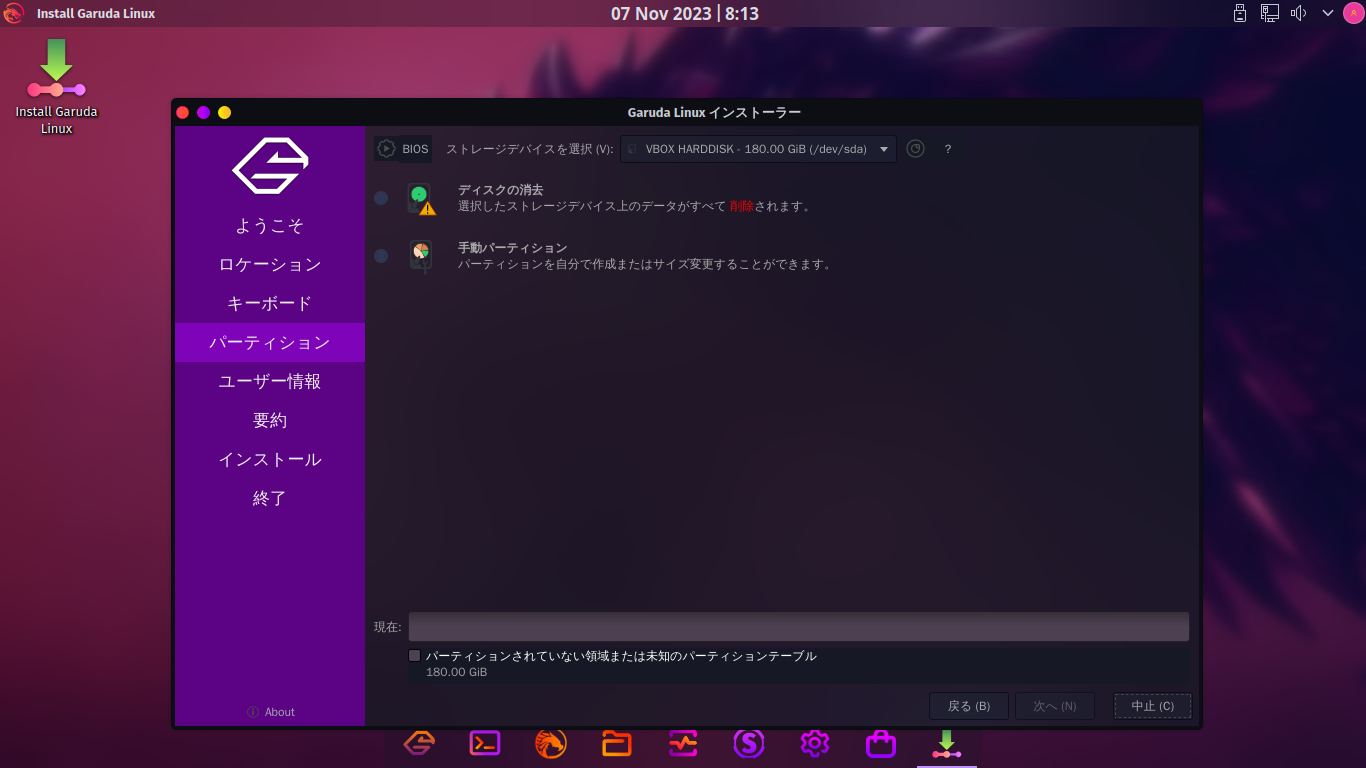The width and height of the screenshot is (1366, 768).
Task: Go to the ユーザー情報 step
Action: coord(270,382)
